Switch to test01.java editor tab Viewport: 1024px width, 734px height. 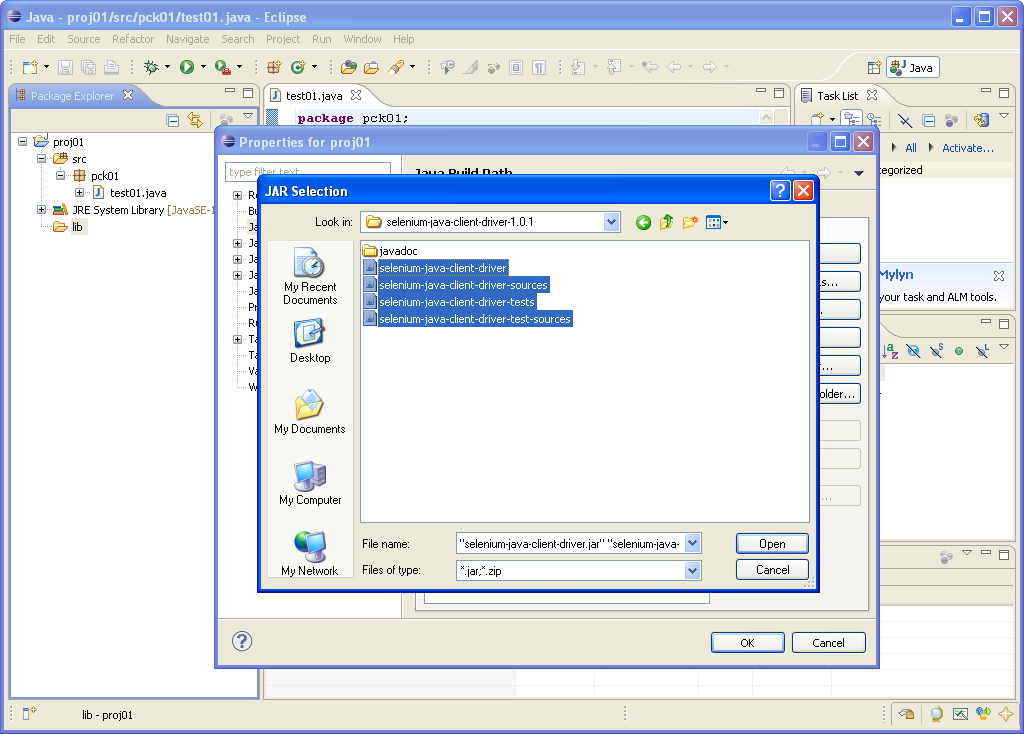click(x=314, y=95)
